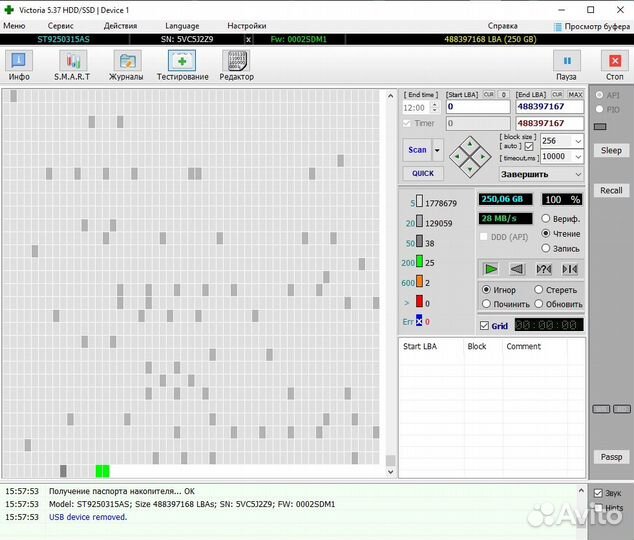Click the QUICK scan button

[423, 173]
